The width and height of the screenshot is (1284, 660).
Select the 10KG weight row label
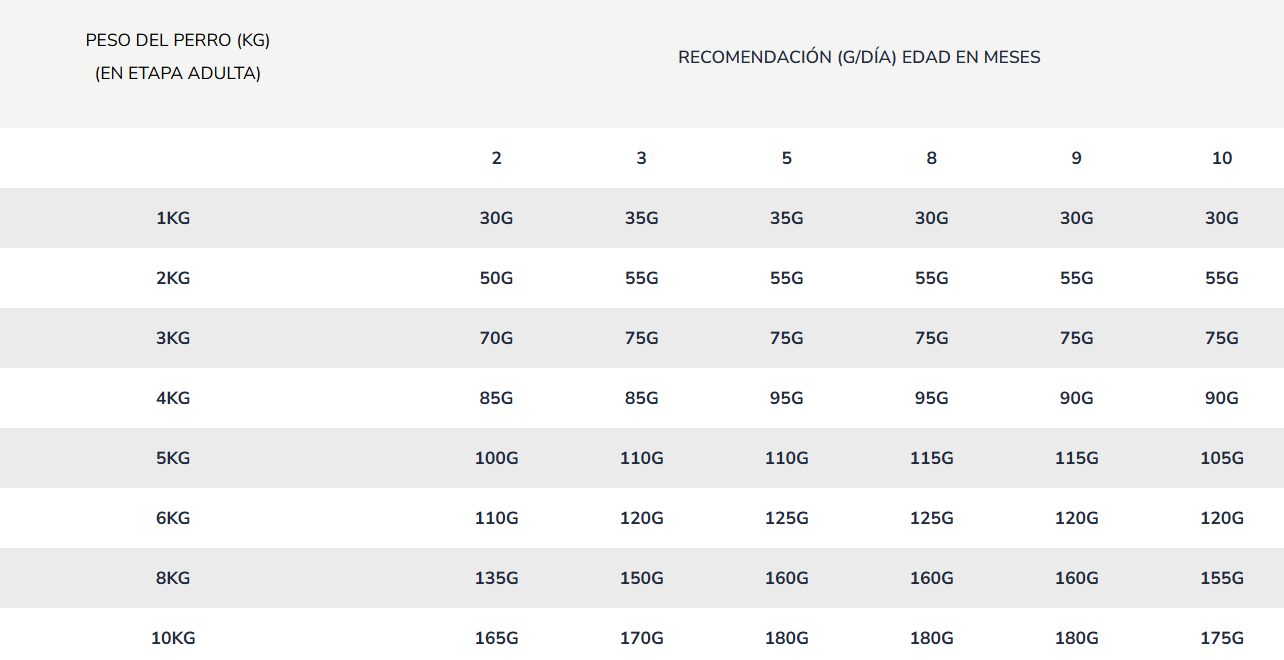click(x=173, y=638)
